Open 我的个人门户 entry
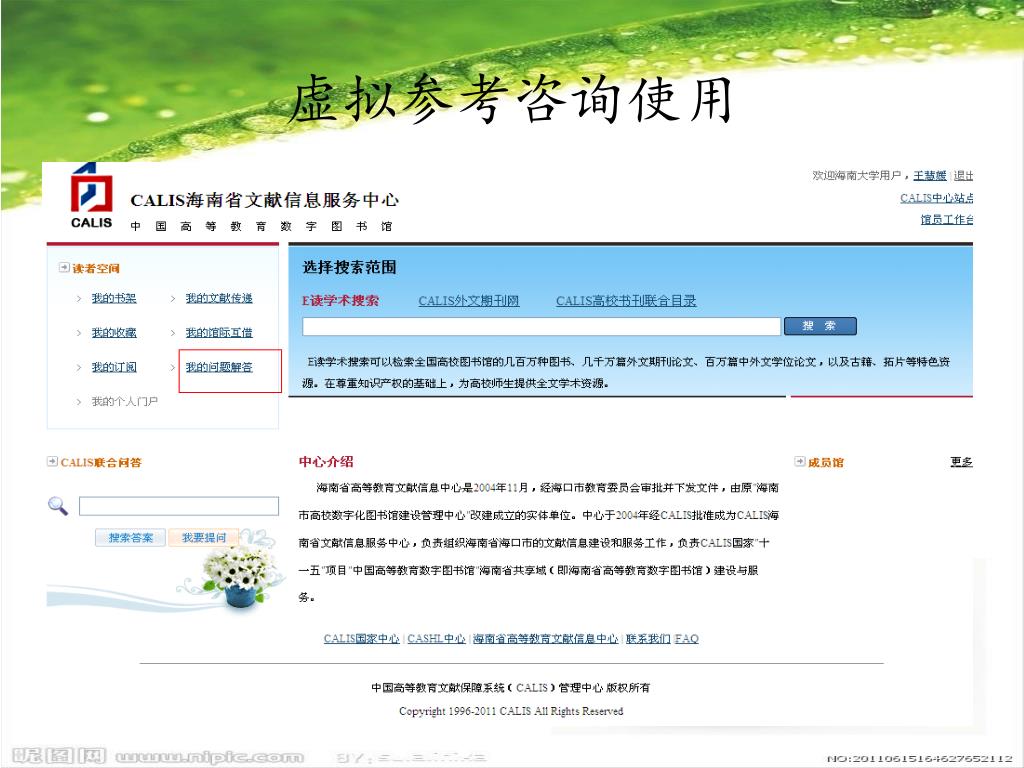1024x768 pixels. point(124,402)
